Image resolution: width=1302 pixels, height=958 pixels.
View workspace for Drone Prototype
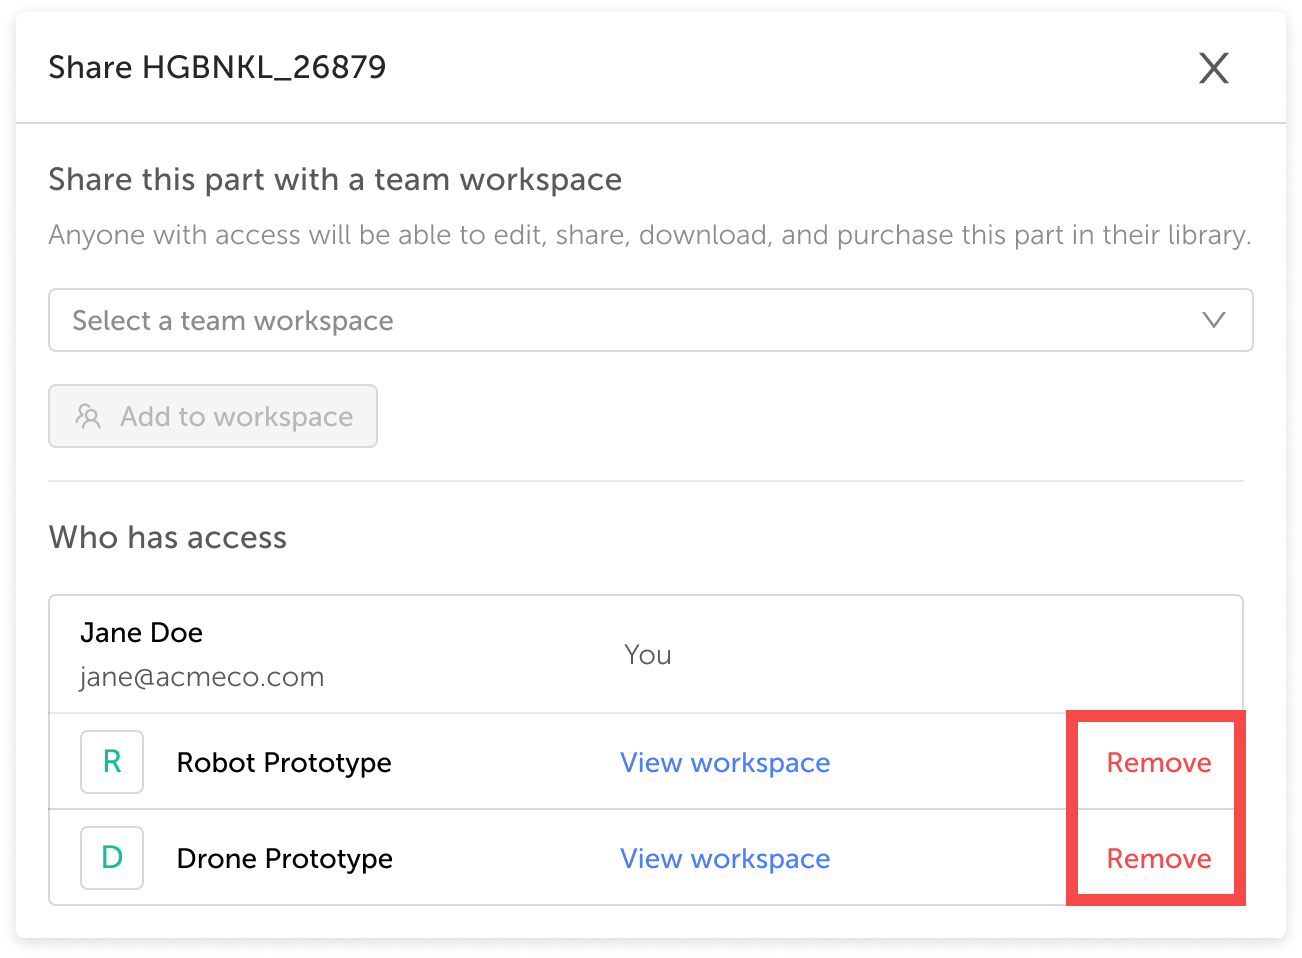724,858
